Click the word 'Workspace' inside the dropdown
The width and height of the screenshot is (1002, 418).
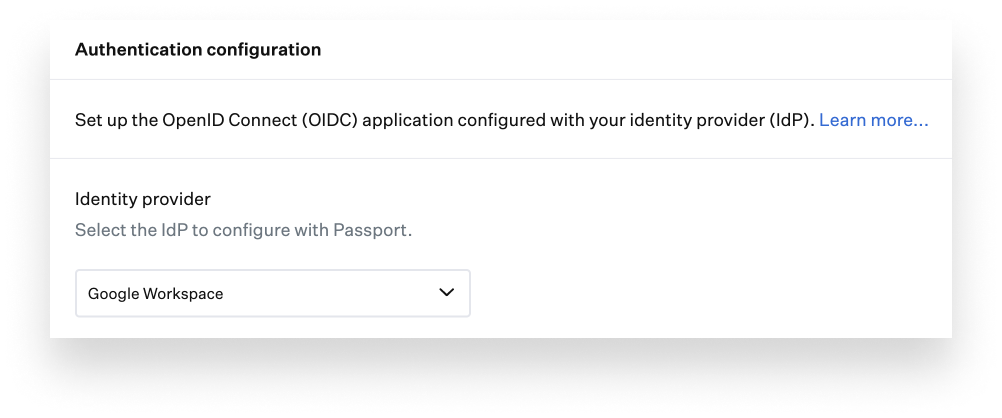click(183, 294)
